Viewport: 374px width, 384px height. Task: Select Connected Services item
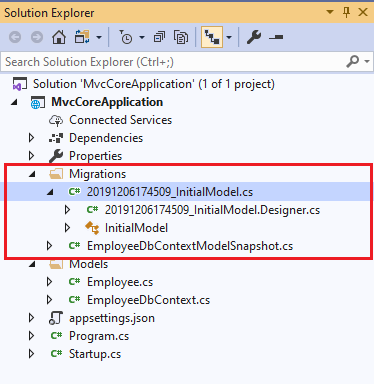[120, 120]
